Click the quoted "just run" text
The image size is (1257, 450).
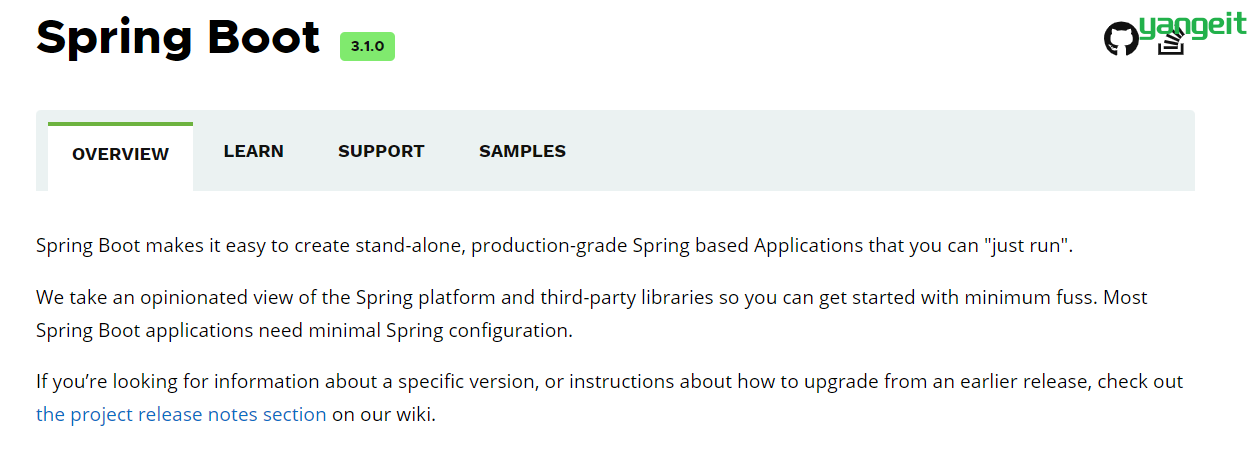pos(1025,246)
